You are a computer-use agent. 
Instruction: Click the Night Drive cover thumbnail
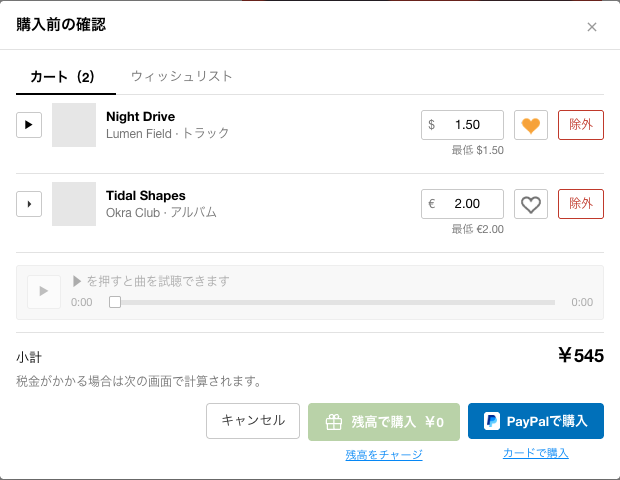click(x=74, y=125)
